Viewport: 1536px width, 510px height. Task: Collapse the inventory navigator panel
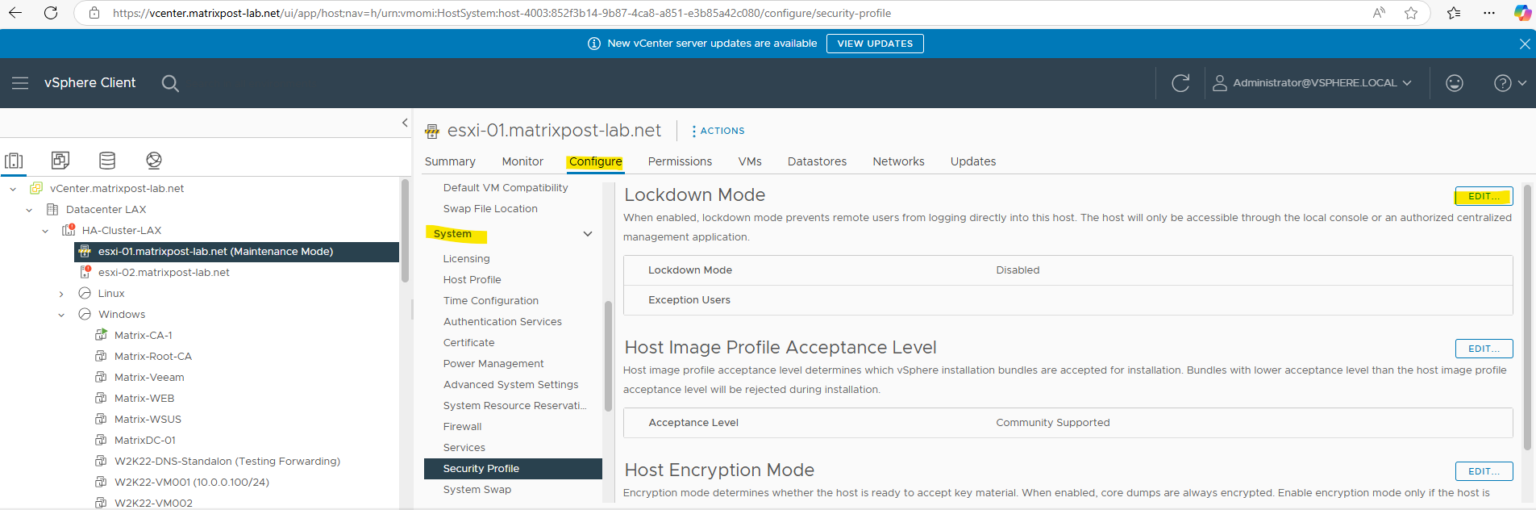(404, 122)
